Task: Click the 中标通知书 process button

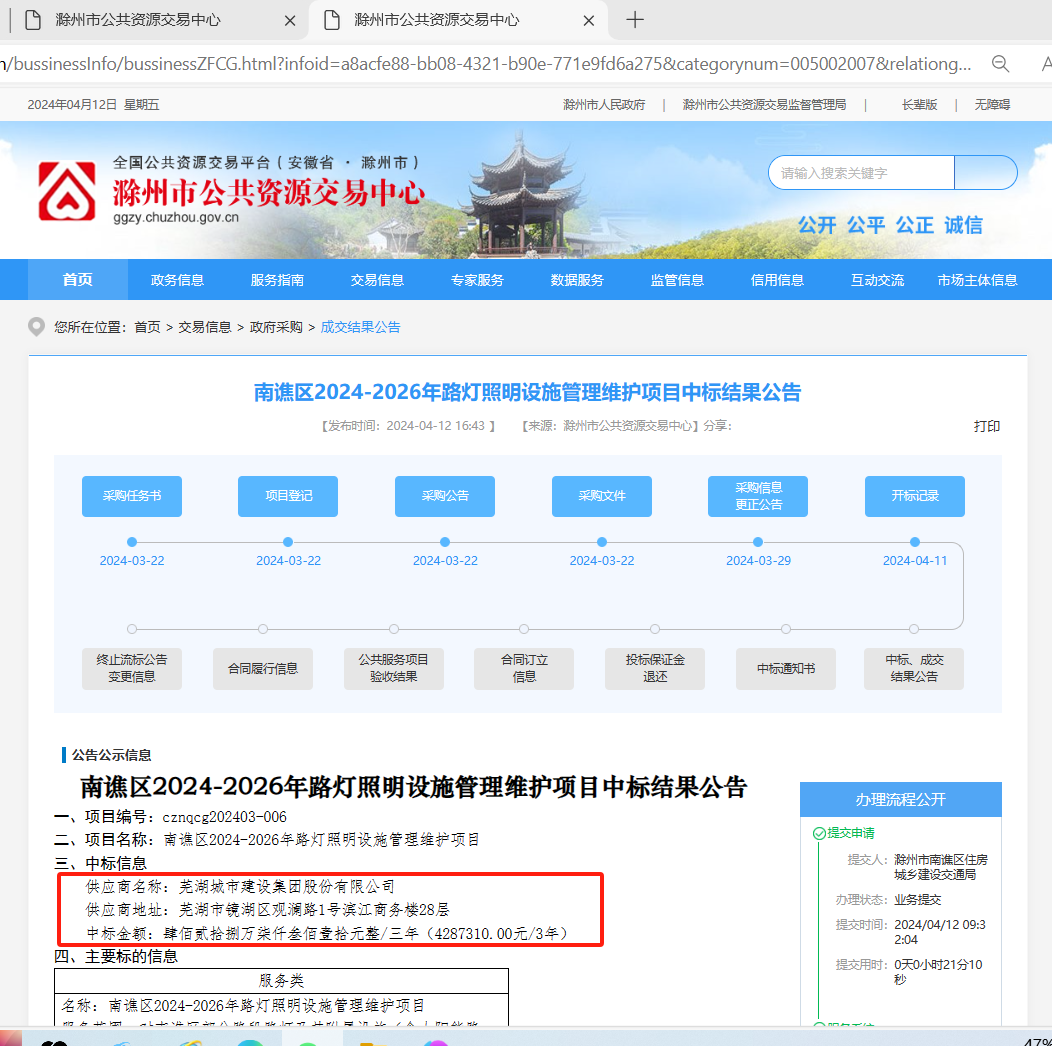Action: point(786,669)
